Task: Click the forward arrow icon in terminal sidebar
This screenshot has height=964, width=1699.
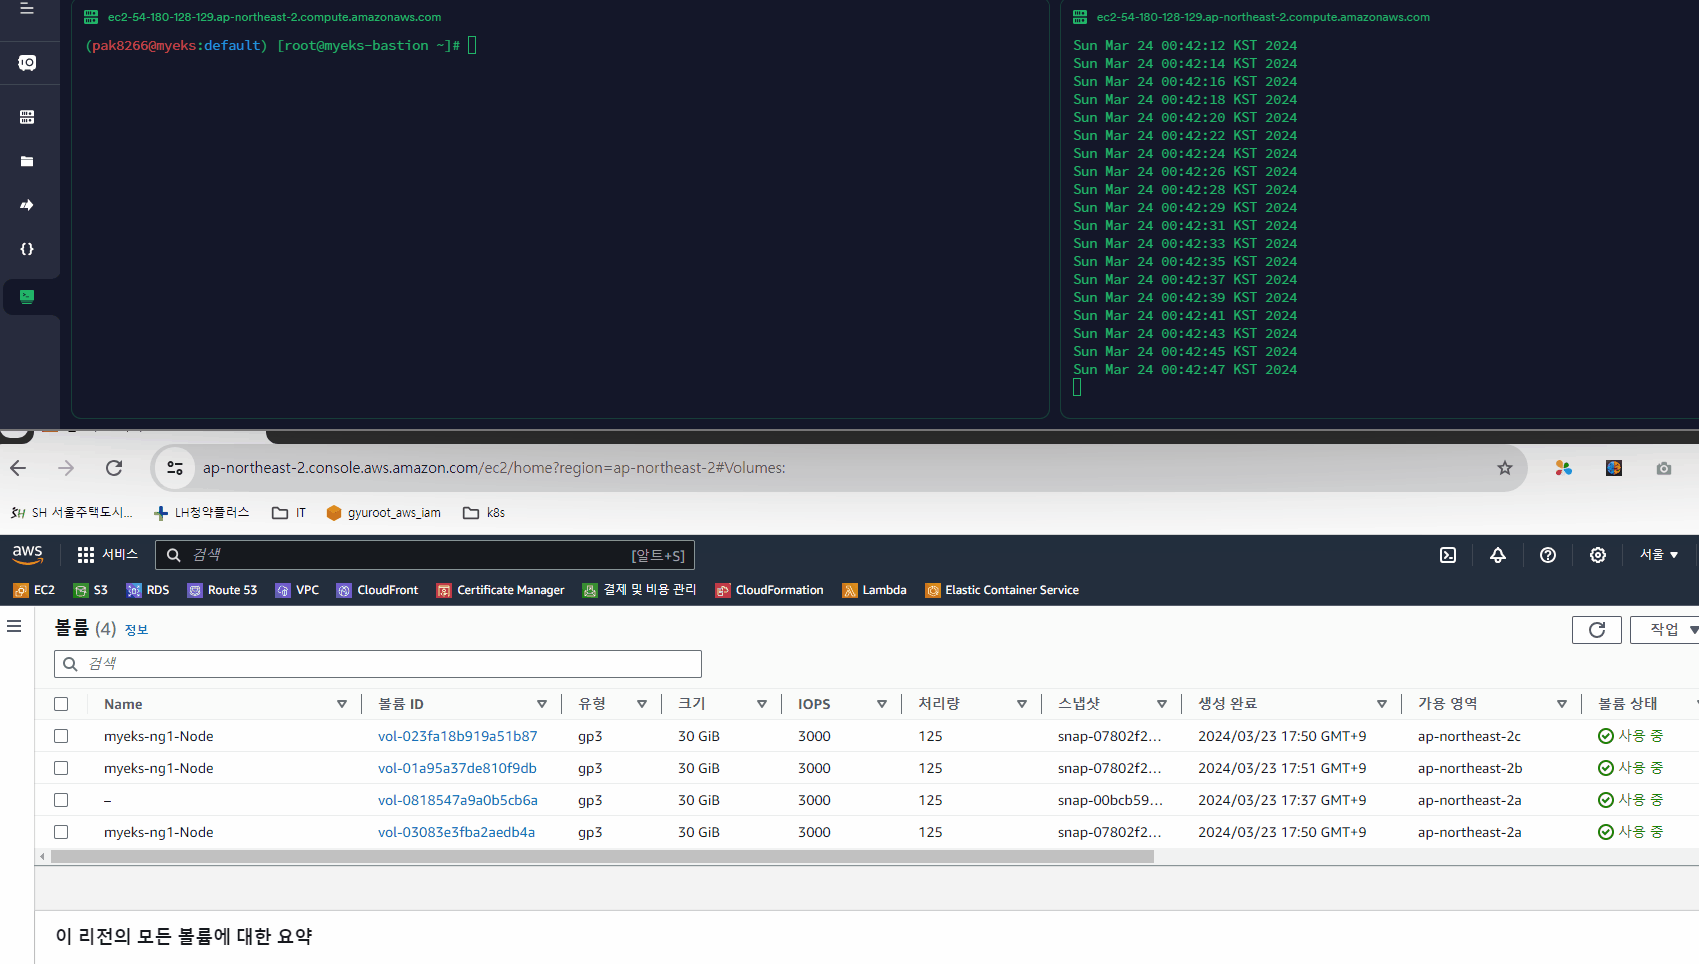Action: click(x=27, y=205)
